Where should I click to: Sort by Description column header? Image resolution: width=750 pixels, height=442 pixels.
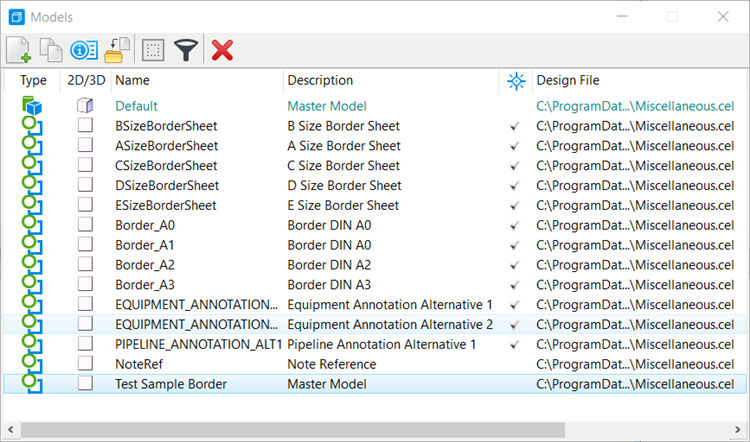(x=320, y=80)
